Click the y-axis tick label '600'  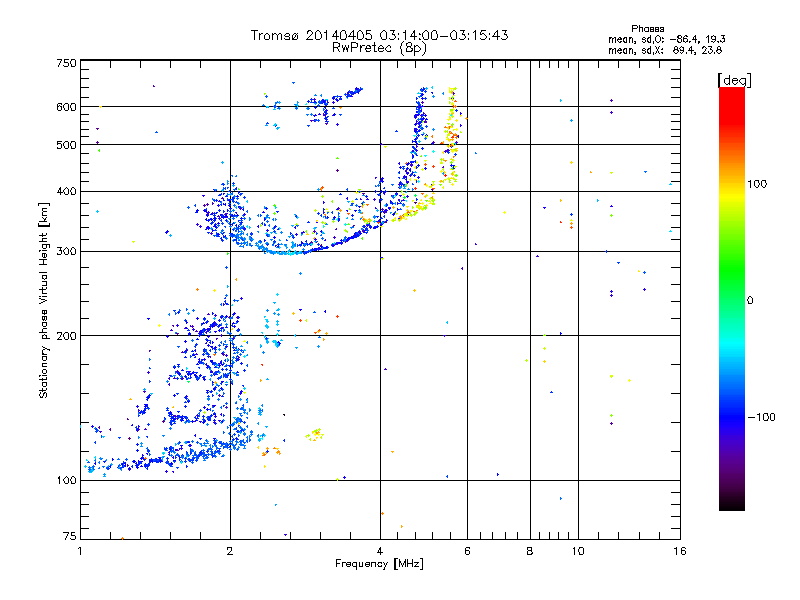click(66, 107)
